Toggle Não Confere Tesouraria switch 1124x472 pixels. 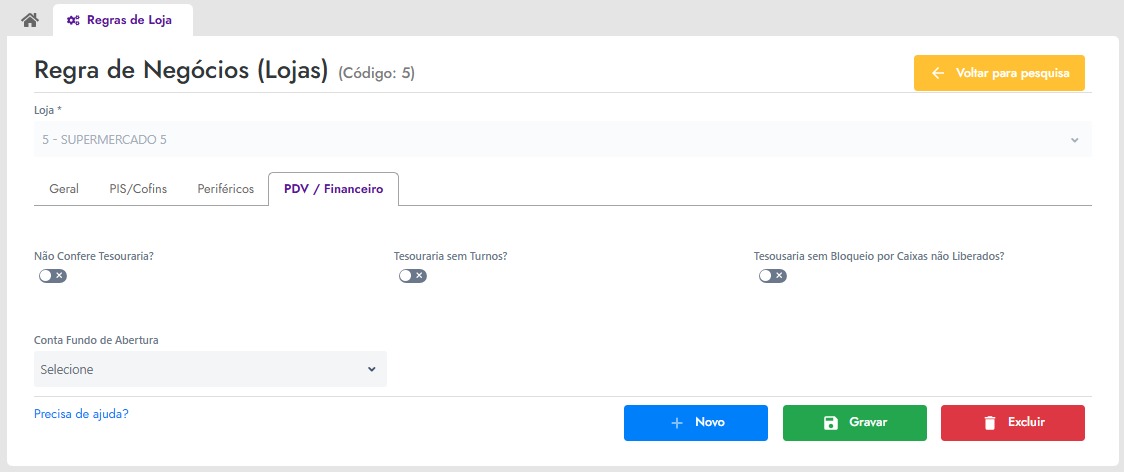53,275
